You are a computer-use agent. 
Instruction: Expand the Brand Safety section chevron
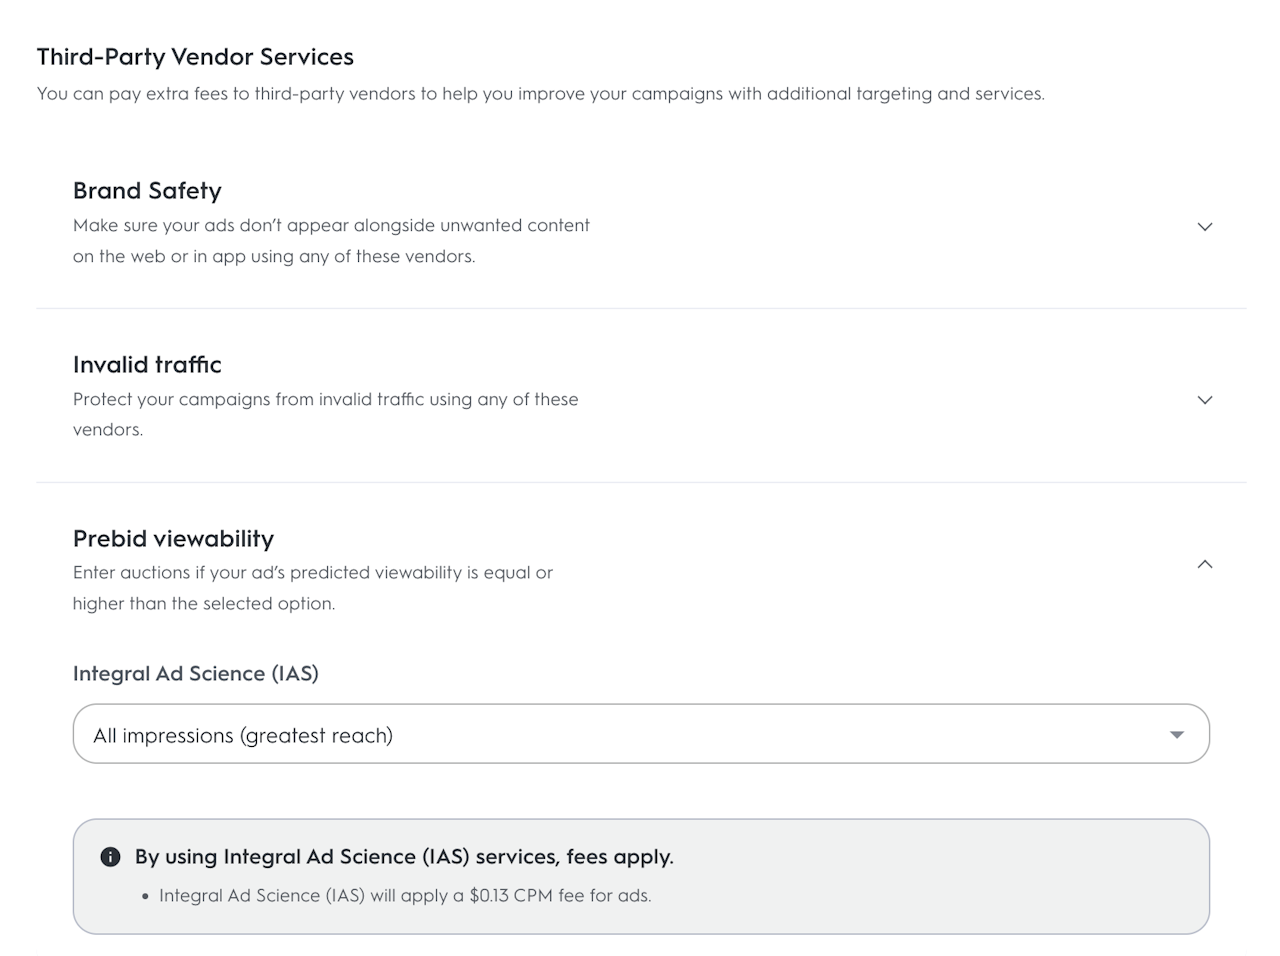[1205, 227]
